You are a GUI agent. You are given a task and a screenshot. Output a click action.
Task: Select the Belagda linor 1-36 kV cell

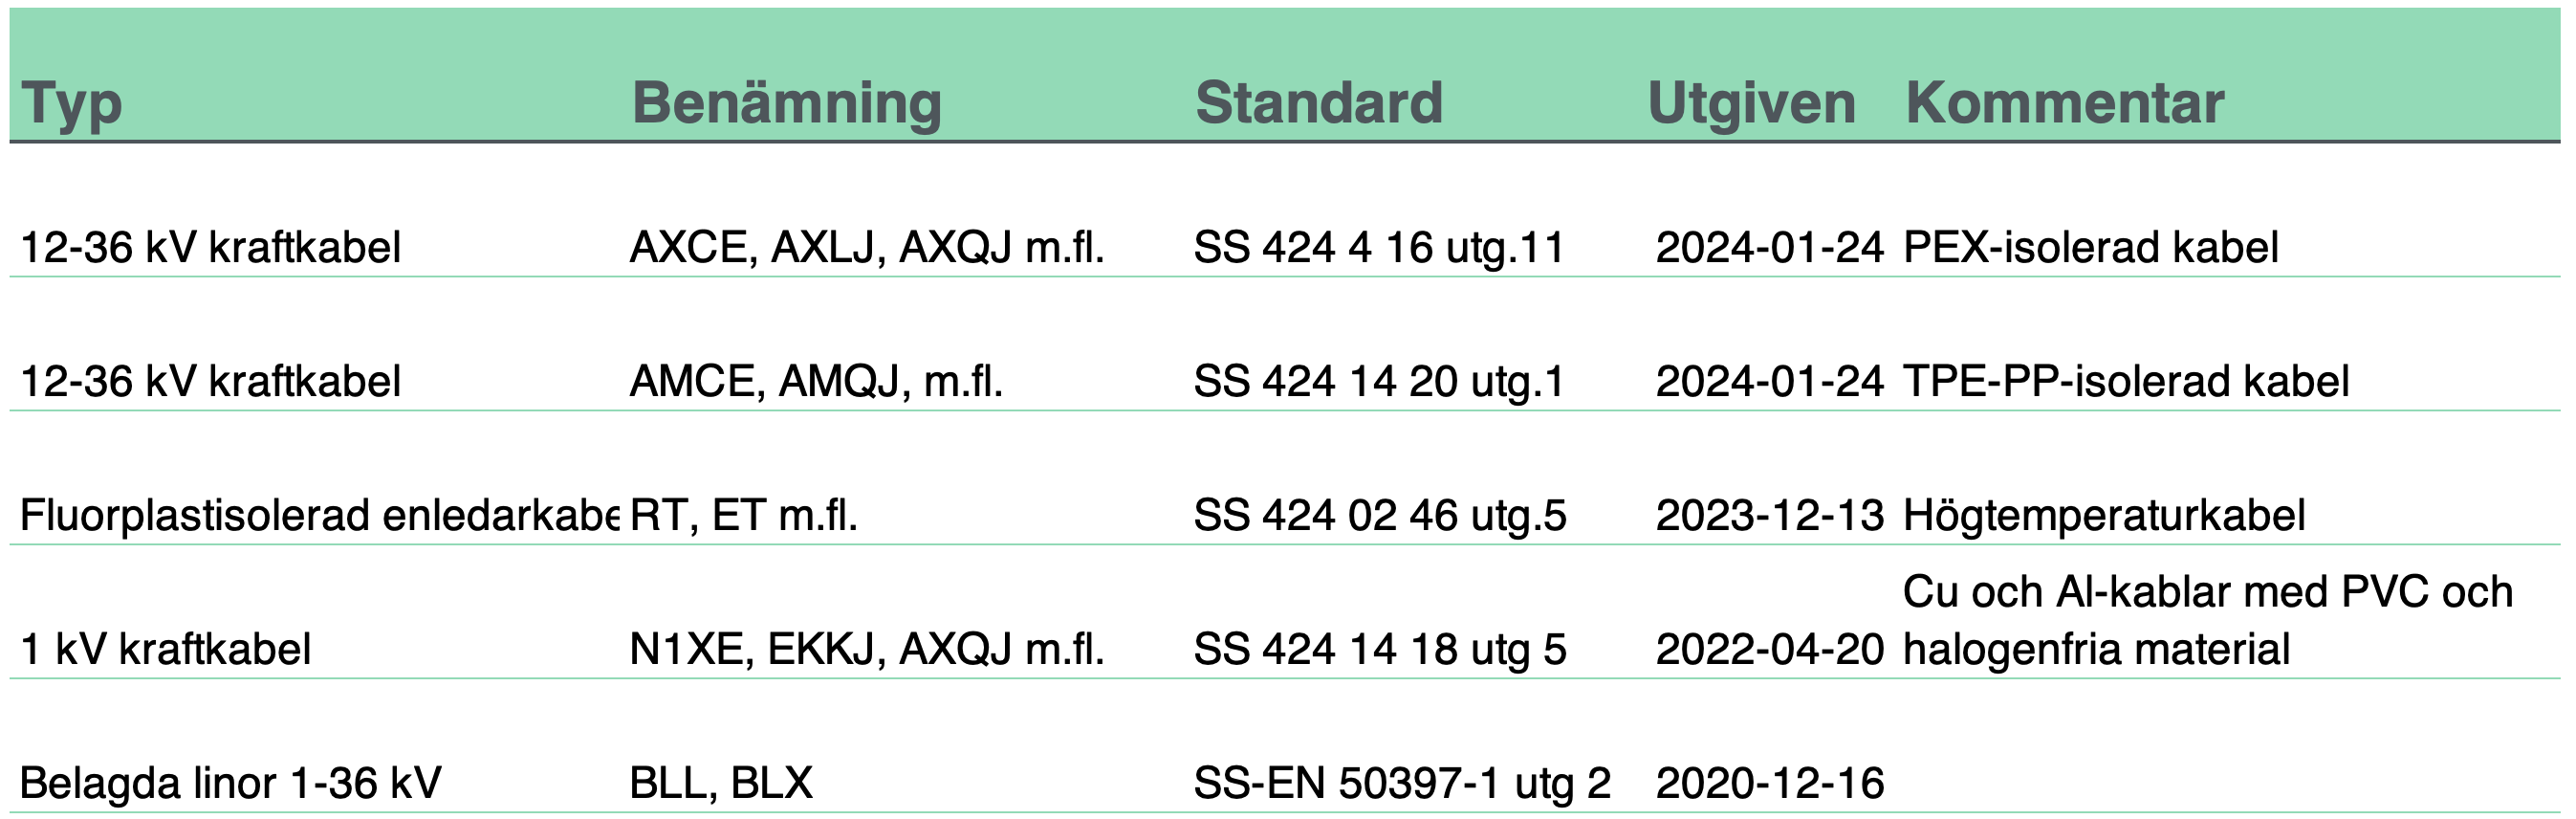tap(230, 783)
